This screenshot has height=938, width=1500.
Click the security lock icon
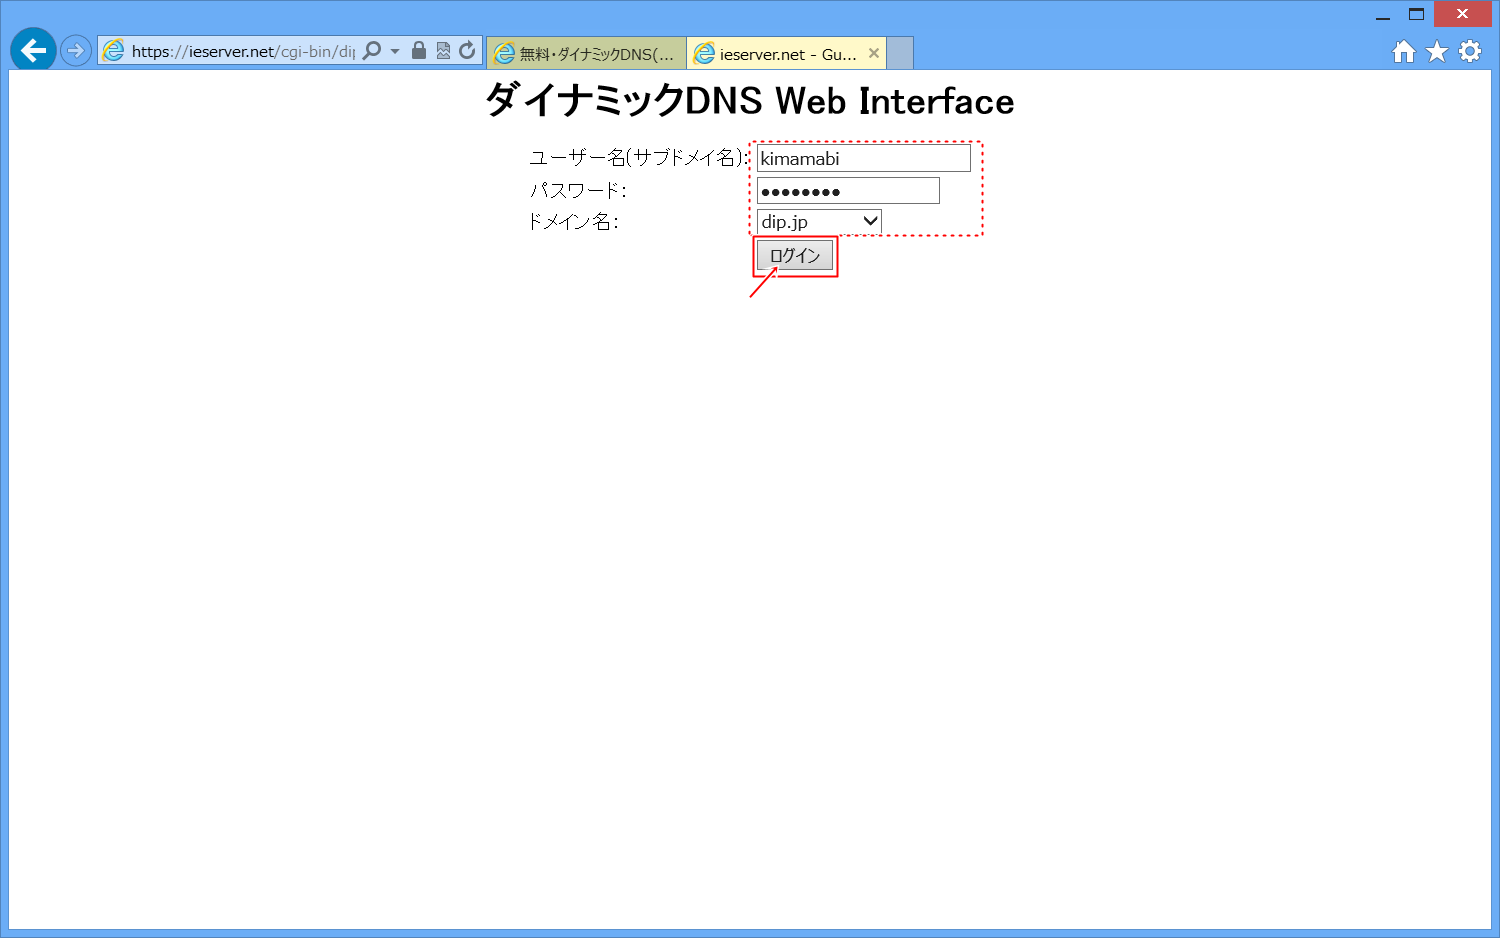[x=419, y=51]
